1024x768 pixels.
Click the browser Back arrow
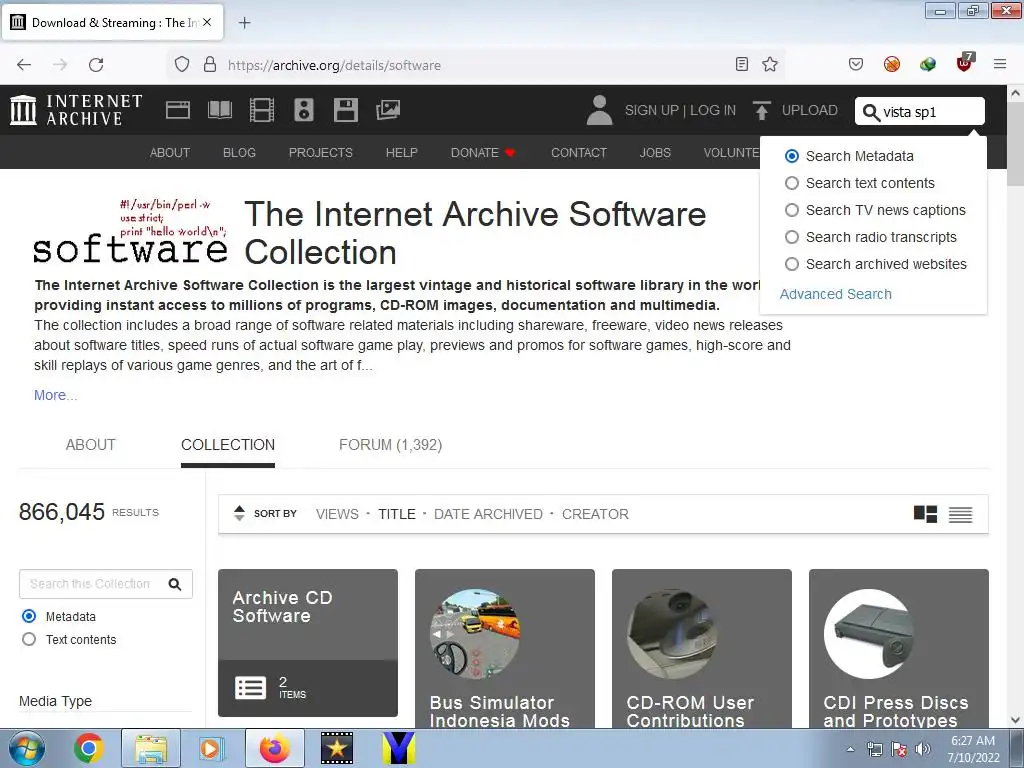coord(24,65)
